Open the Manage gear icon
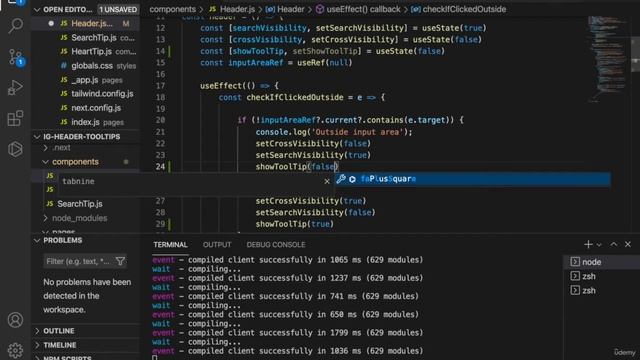The image size is (640, 360). 16,350
